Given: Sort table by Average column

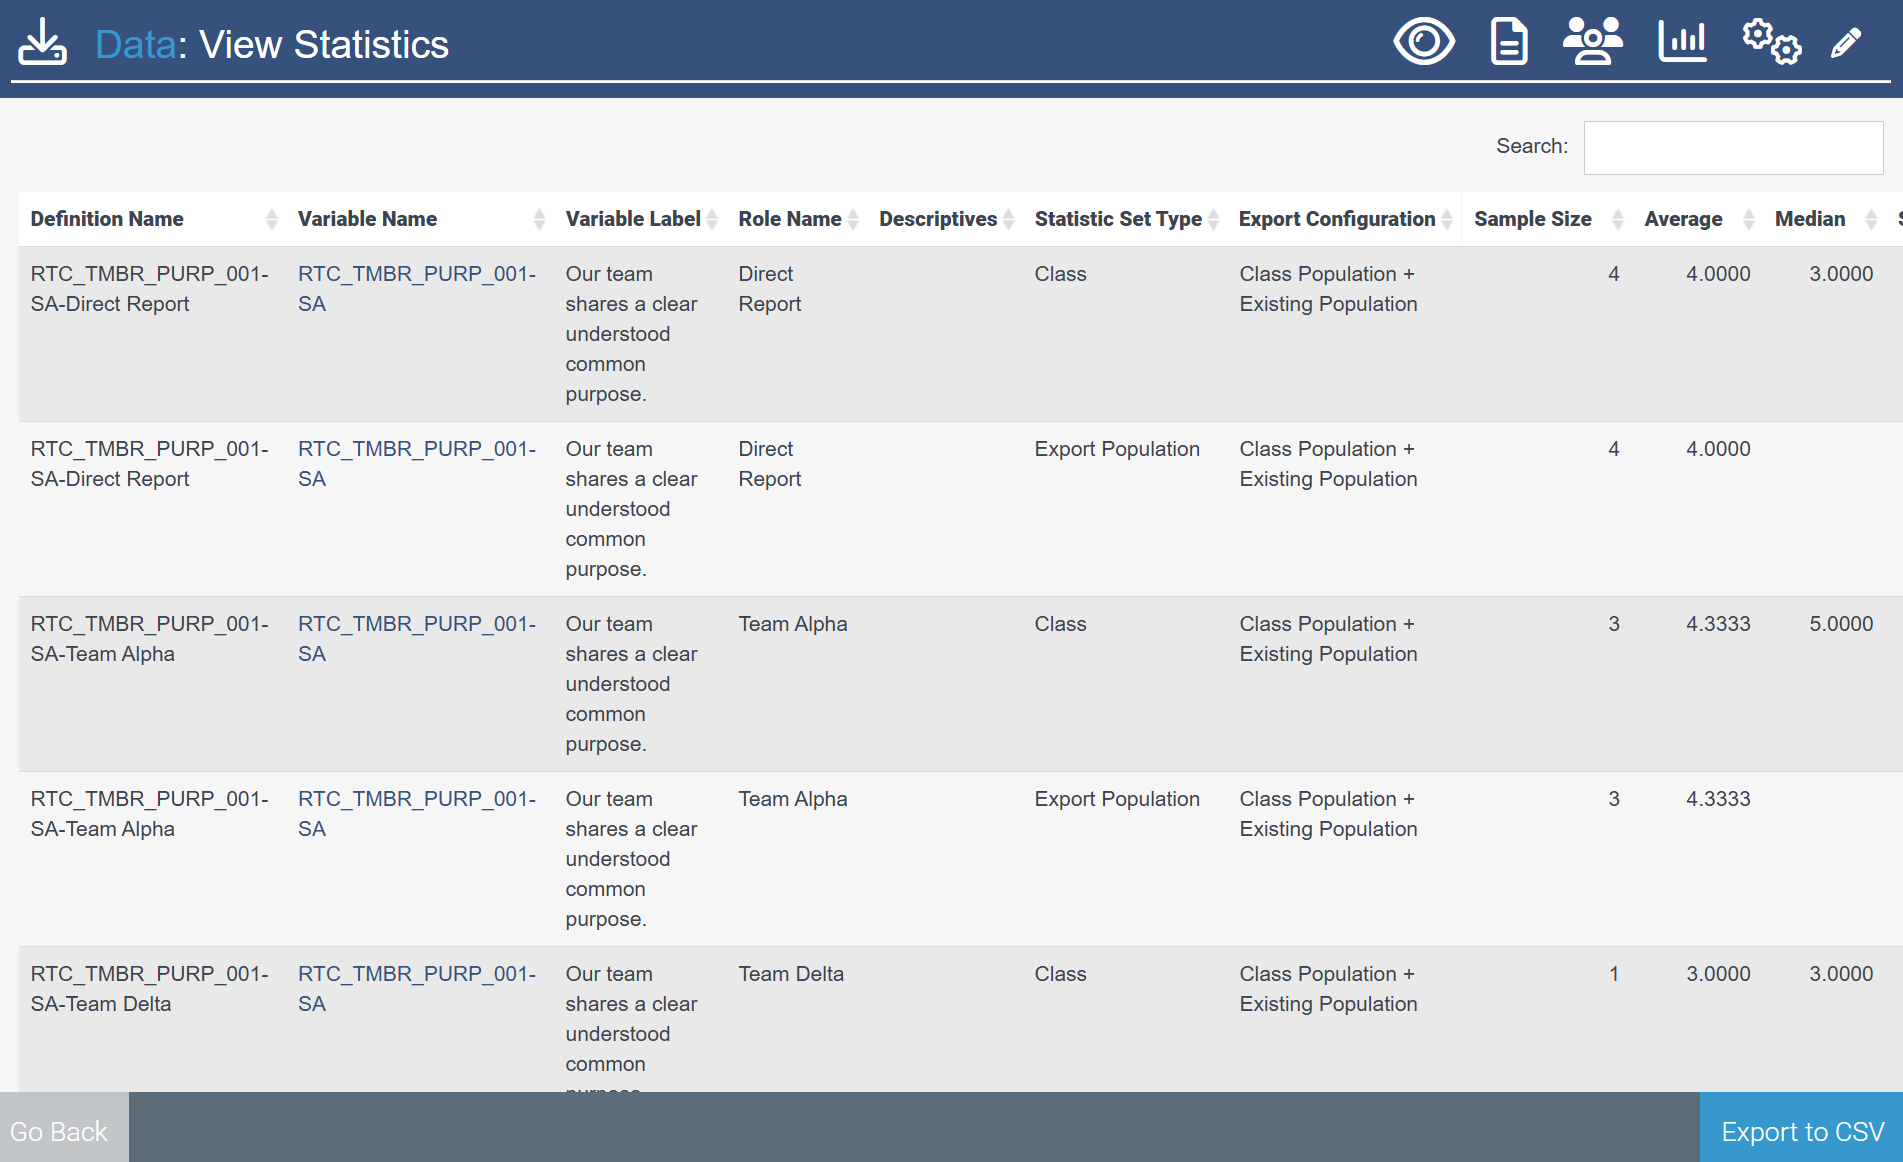Looking at the screenshot, I should click(1683, 219).
